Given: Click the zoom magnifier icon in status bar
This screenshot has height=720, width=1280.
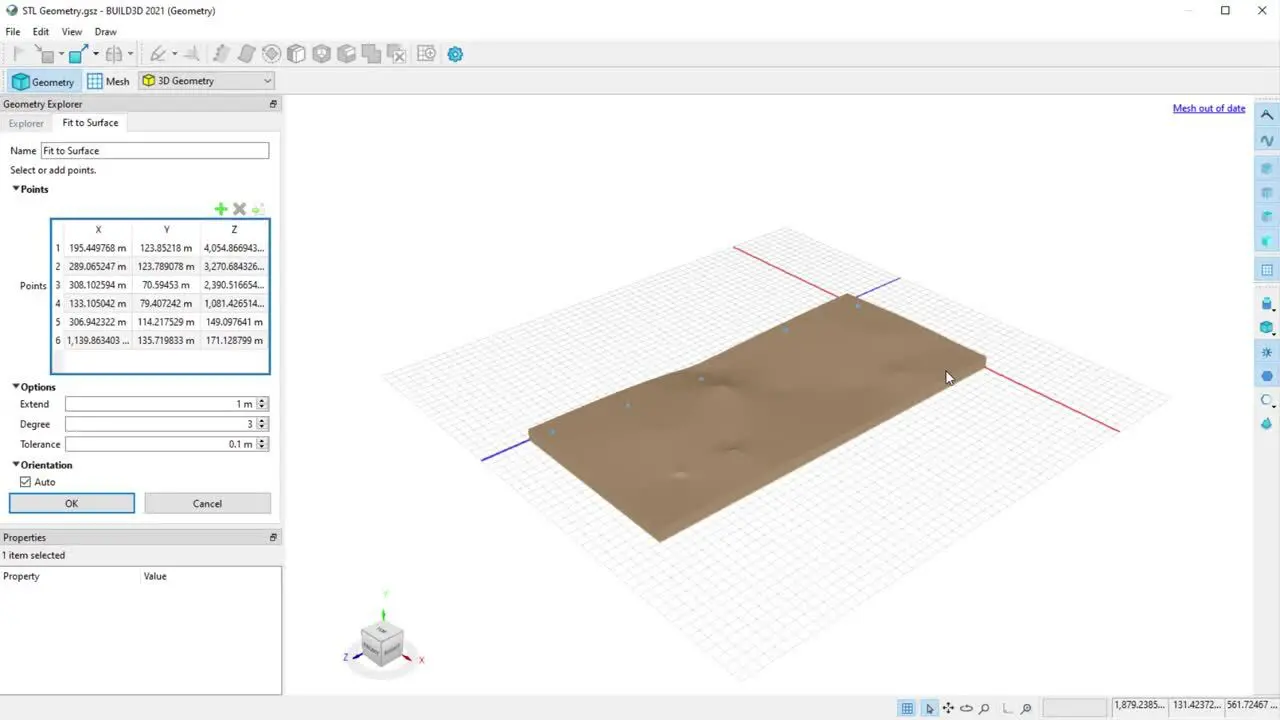Looking at the screenshot, I should [985, 708].
